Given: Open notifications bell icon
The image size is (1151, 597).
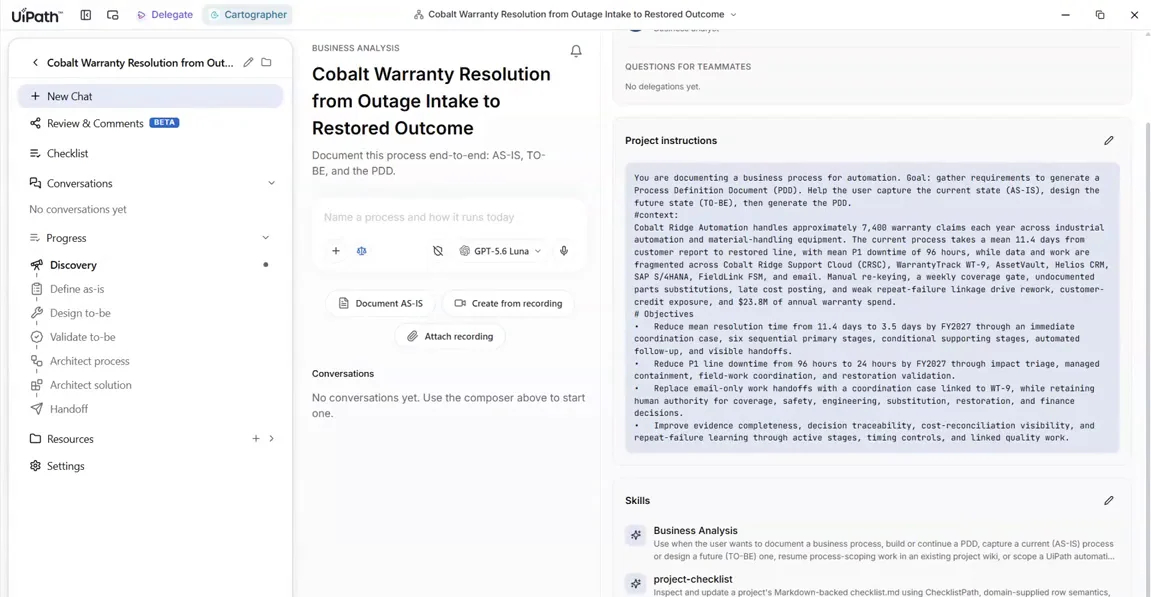Looking at the screenshot, I should coord(576,51).
